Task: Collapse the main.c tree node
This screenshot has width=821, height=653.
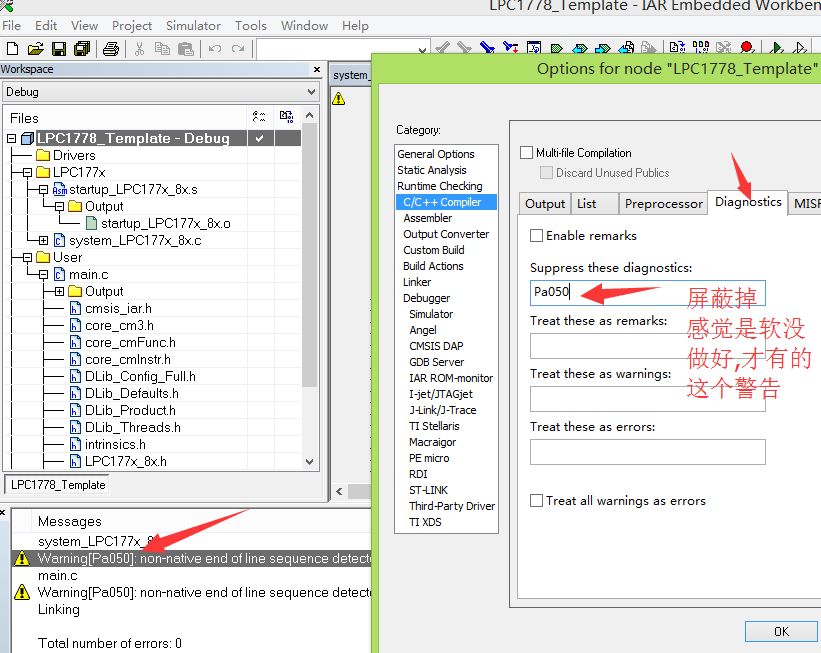Action: point(43,274)
